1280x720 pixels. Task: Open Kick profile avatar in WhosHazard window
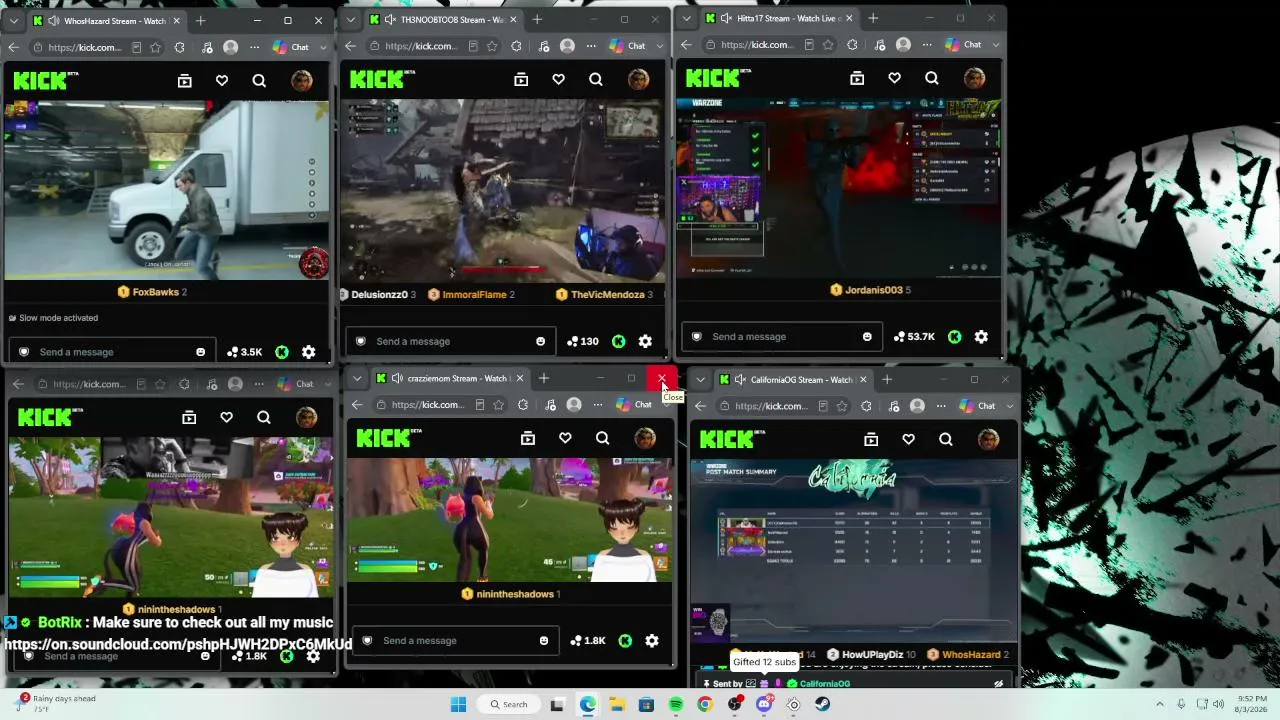pyautogui.click(x=301, y=81)
